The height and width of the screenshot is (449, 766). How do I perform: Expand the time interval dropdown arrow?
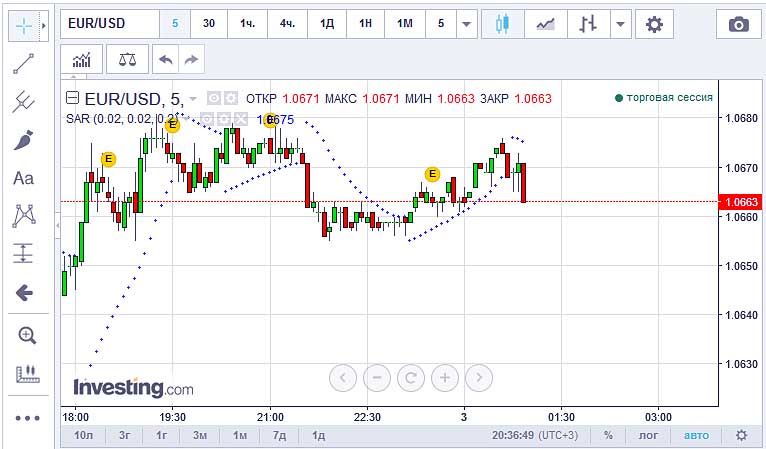465,24
